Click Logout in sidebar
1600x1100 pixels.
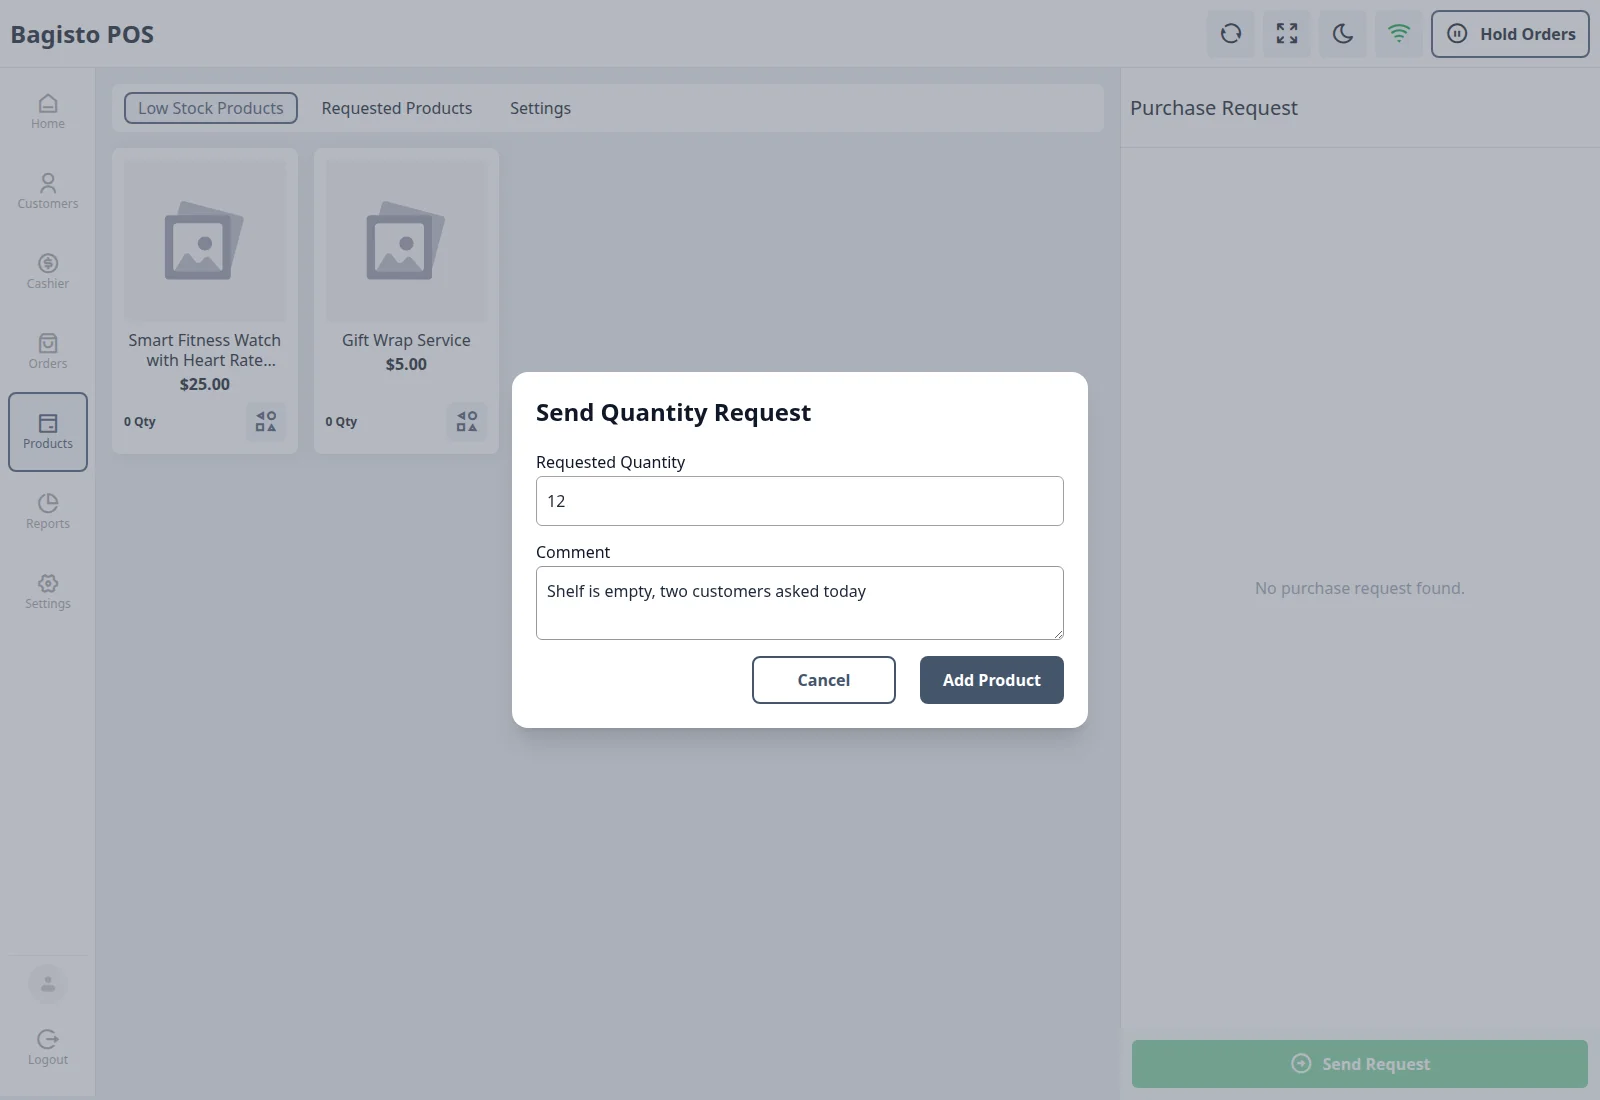tap(48, 1048)
